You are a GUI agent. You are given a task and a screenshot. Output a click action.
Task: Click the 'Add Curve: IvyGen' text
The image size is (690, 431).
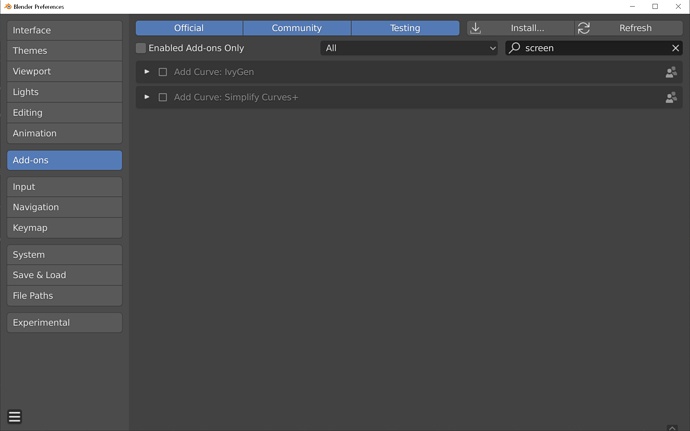point(214,72)
